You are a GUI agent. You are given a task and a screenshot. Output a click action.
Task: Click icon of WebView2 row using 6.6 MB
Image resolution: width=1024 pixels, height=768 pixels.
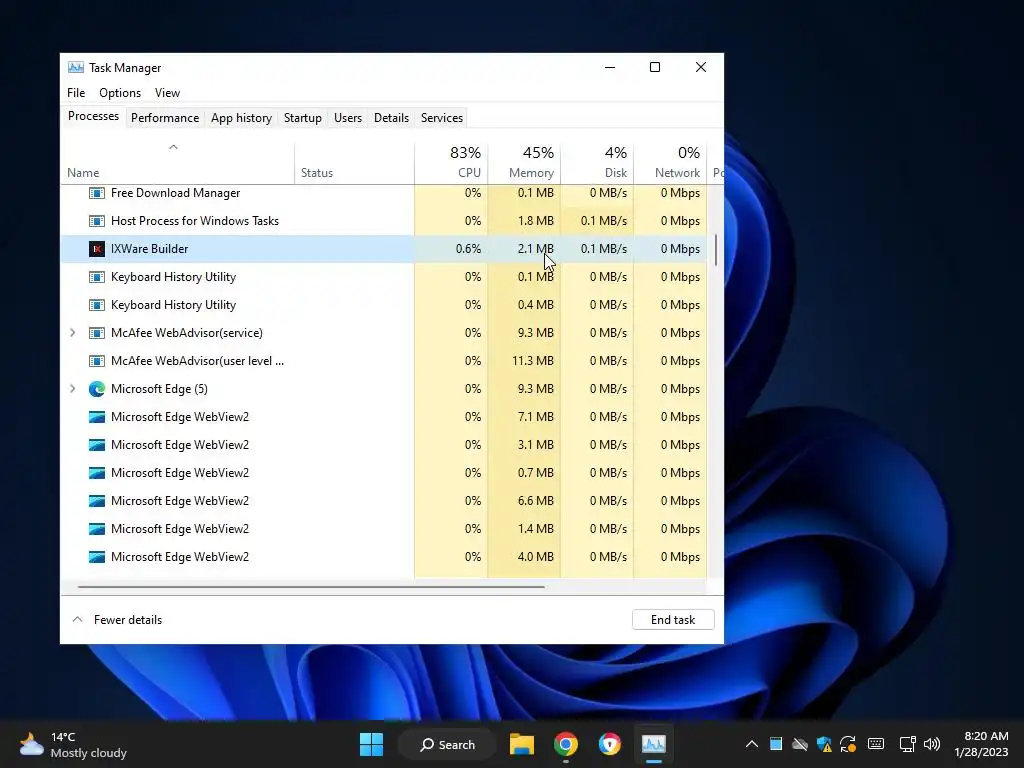[97, 501]
